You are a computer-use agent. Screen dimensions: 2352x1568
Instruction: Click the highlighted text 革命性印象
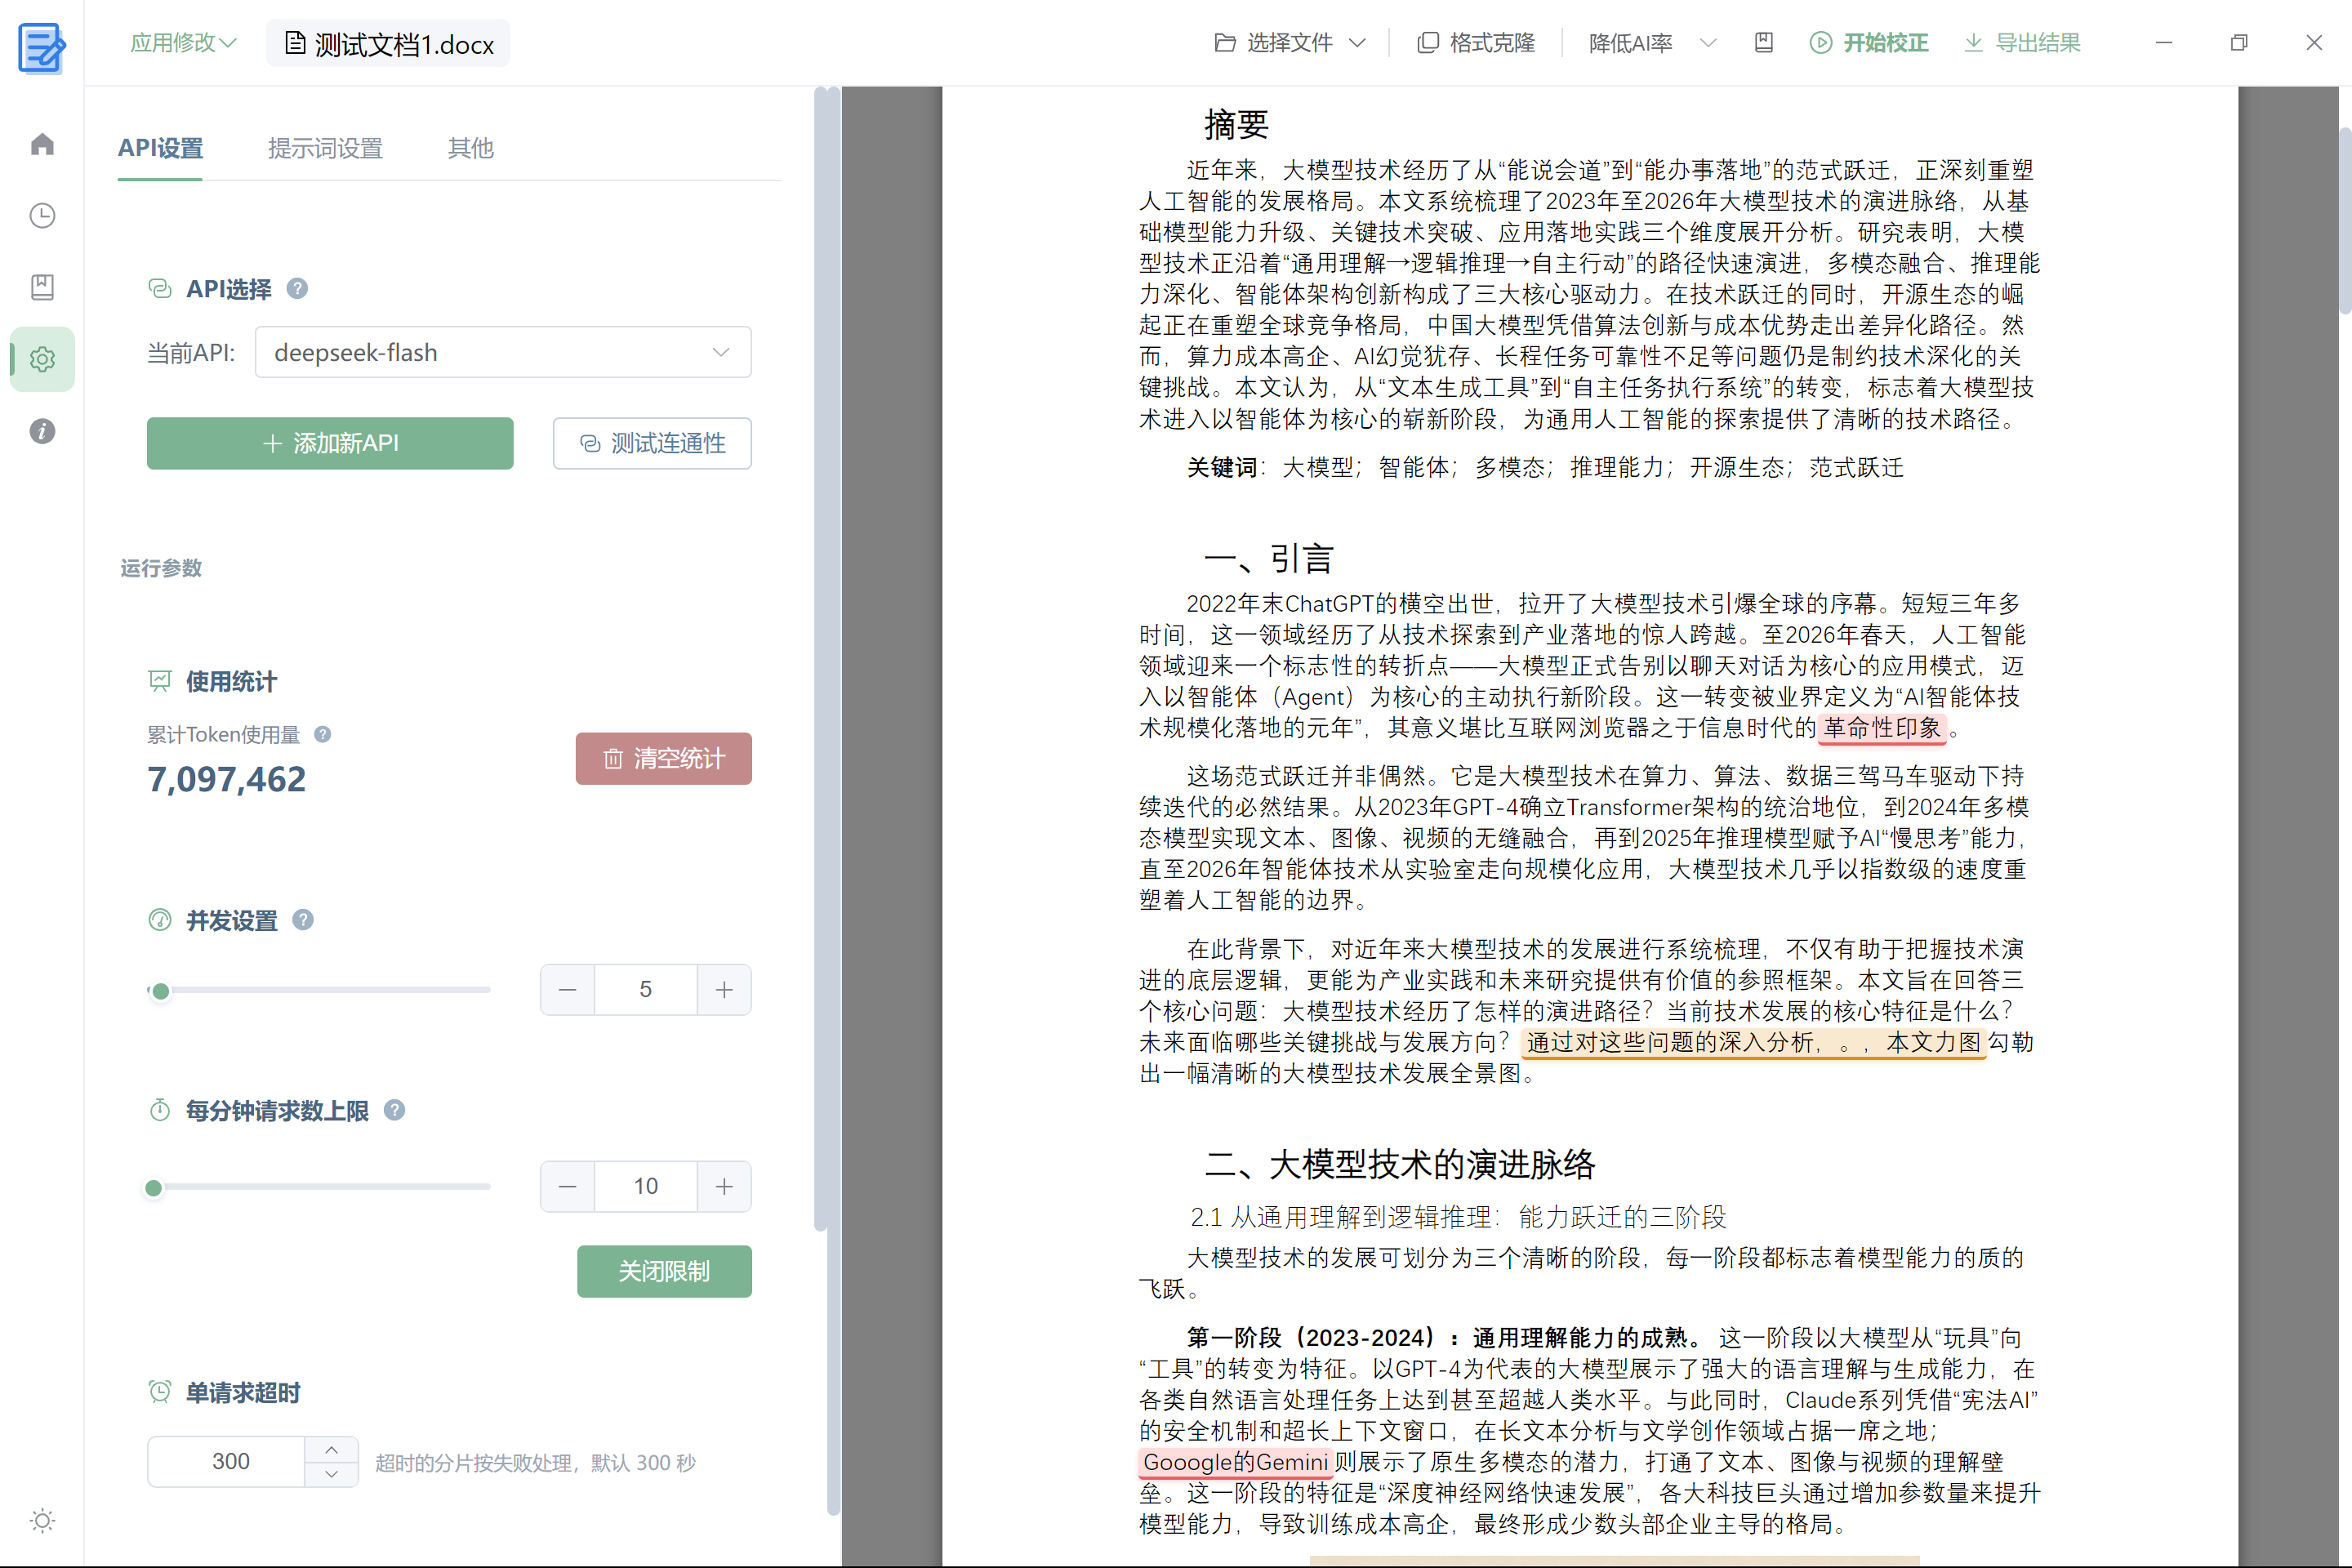[1882, 728]
